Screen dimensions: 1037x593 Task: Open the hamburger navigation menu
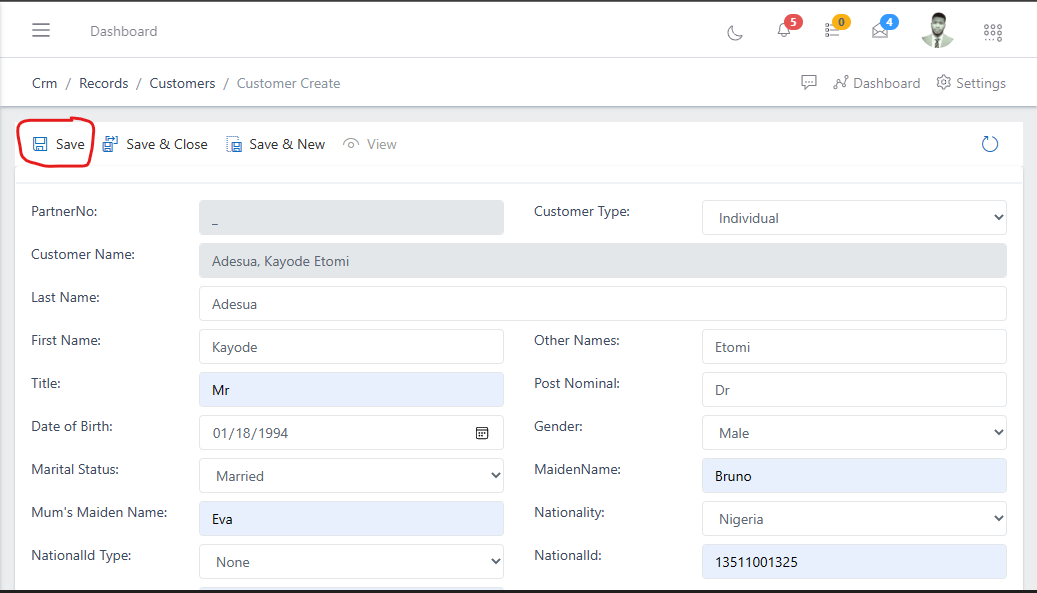(x=40, y=30)
